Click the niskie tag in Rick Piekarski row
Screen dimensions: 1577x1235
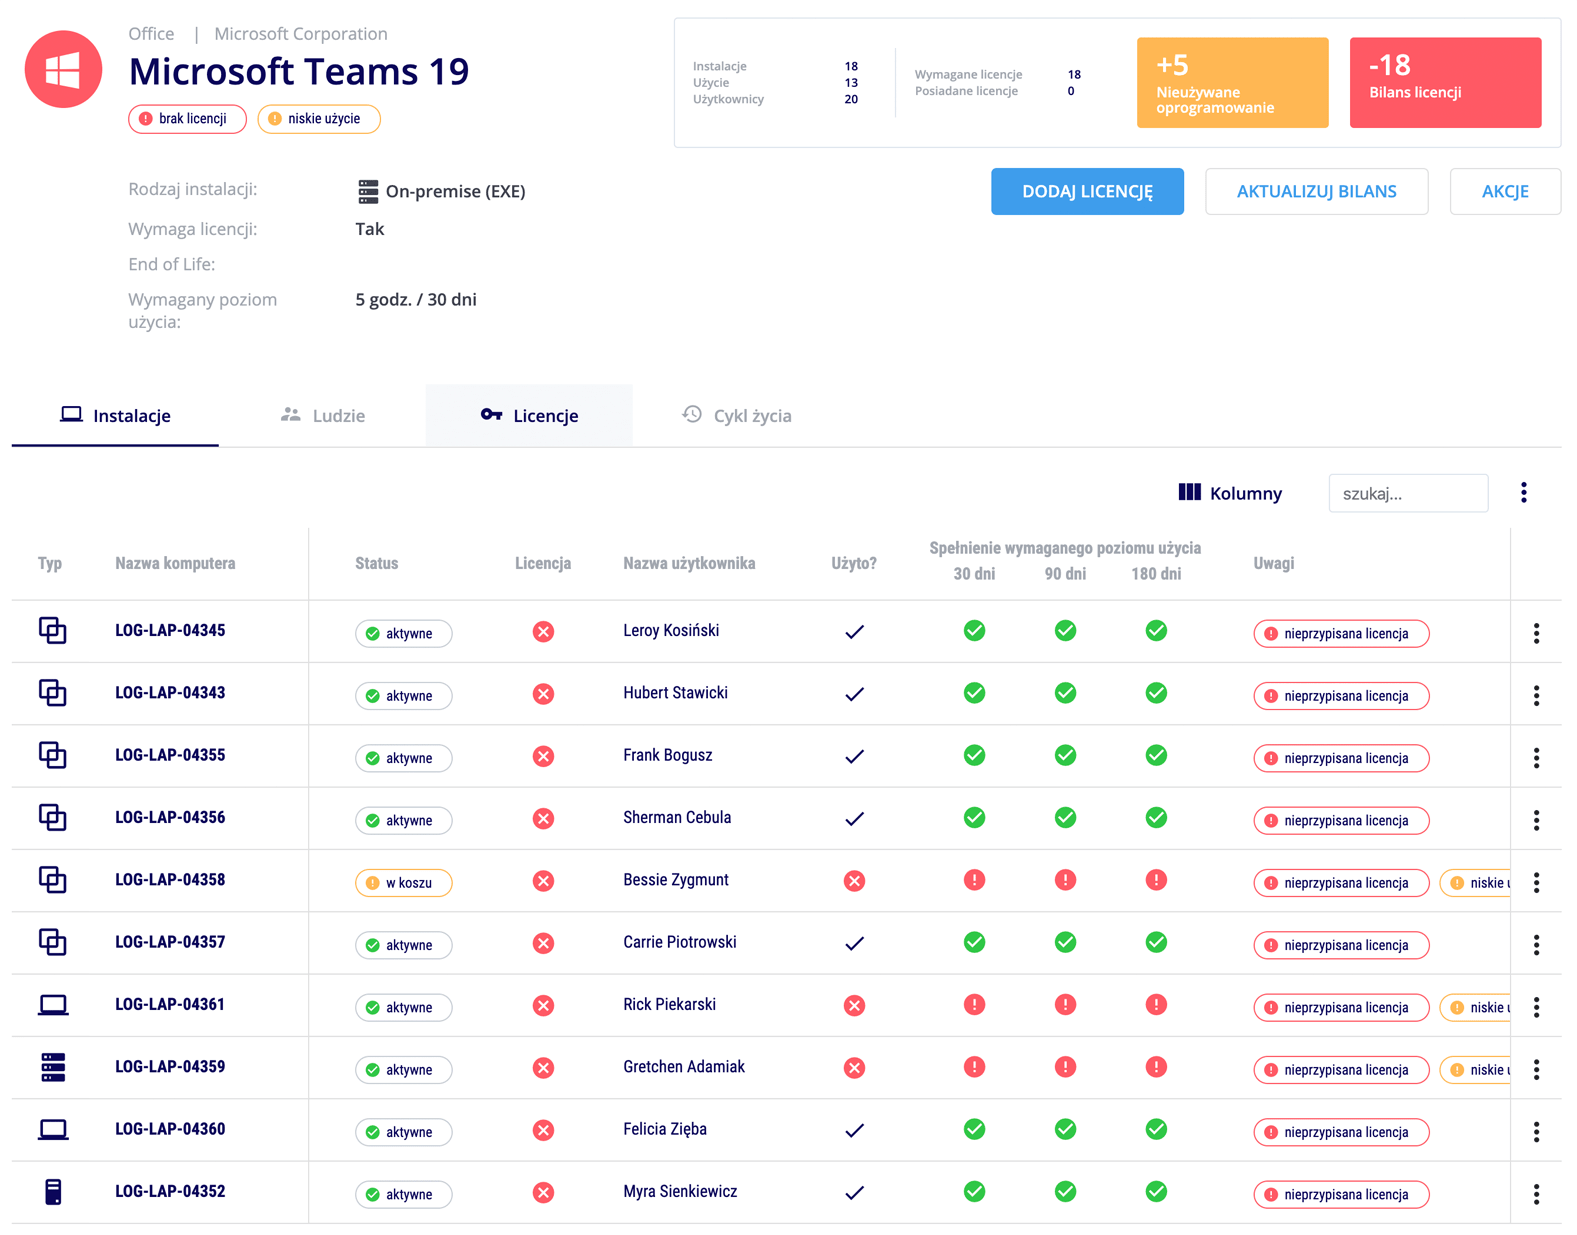click(x=1476, y=1007)
